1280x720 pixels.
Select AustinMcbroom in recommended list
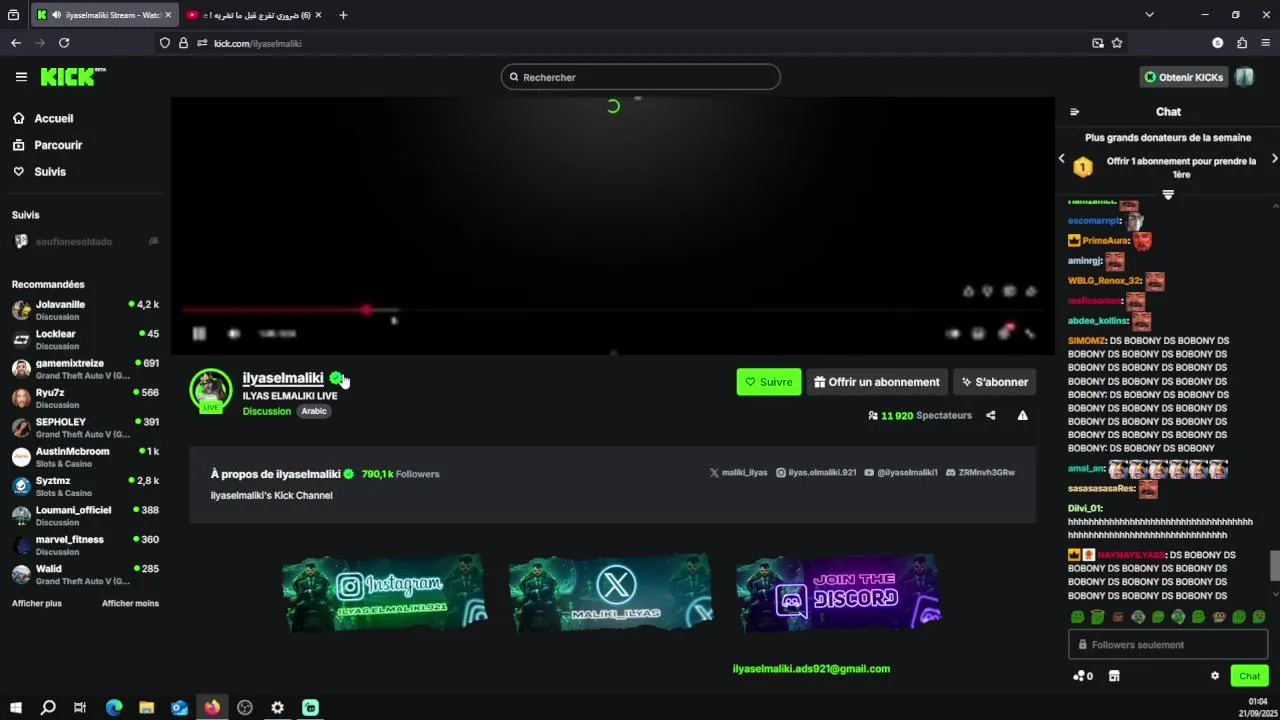[85, 457]
